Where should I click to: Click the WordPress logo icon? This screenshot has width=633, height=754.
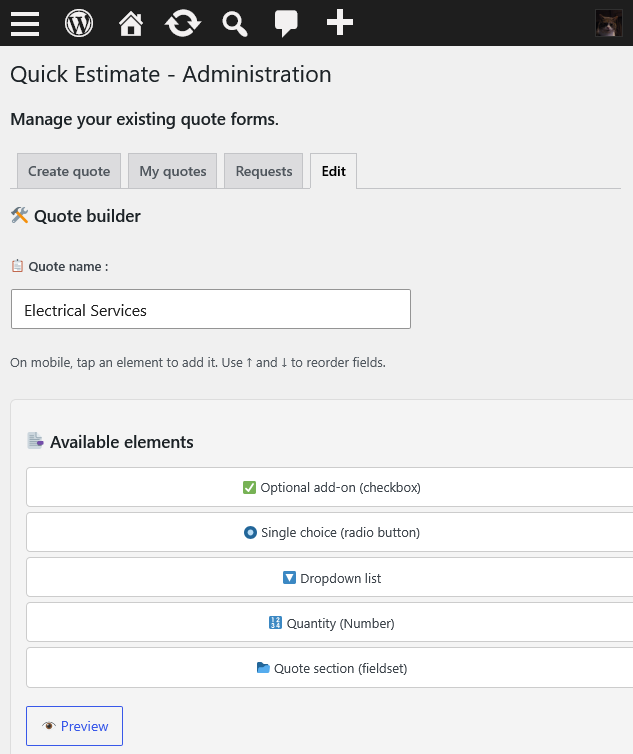tap(79, 23)
